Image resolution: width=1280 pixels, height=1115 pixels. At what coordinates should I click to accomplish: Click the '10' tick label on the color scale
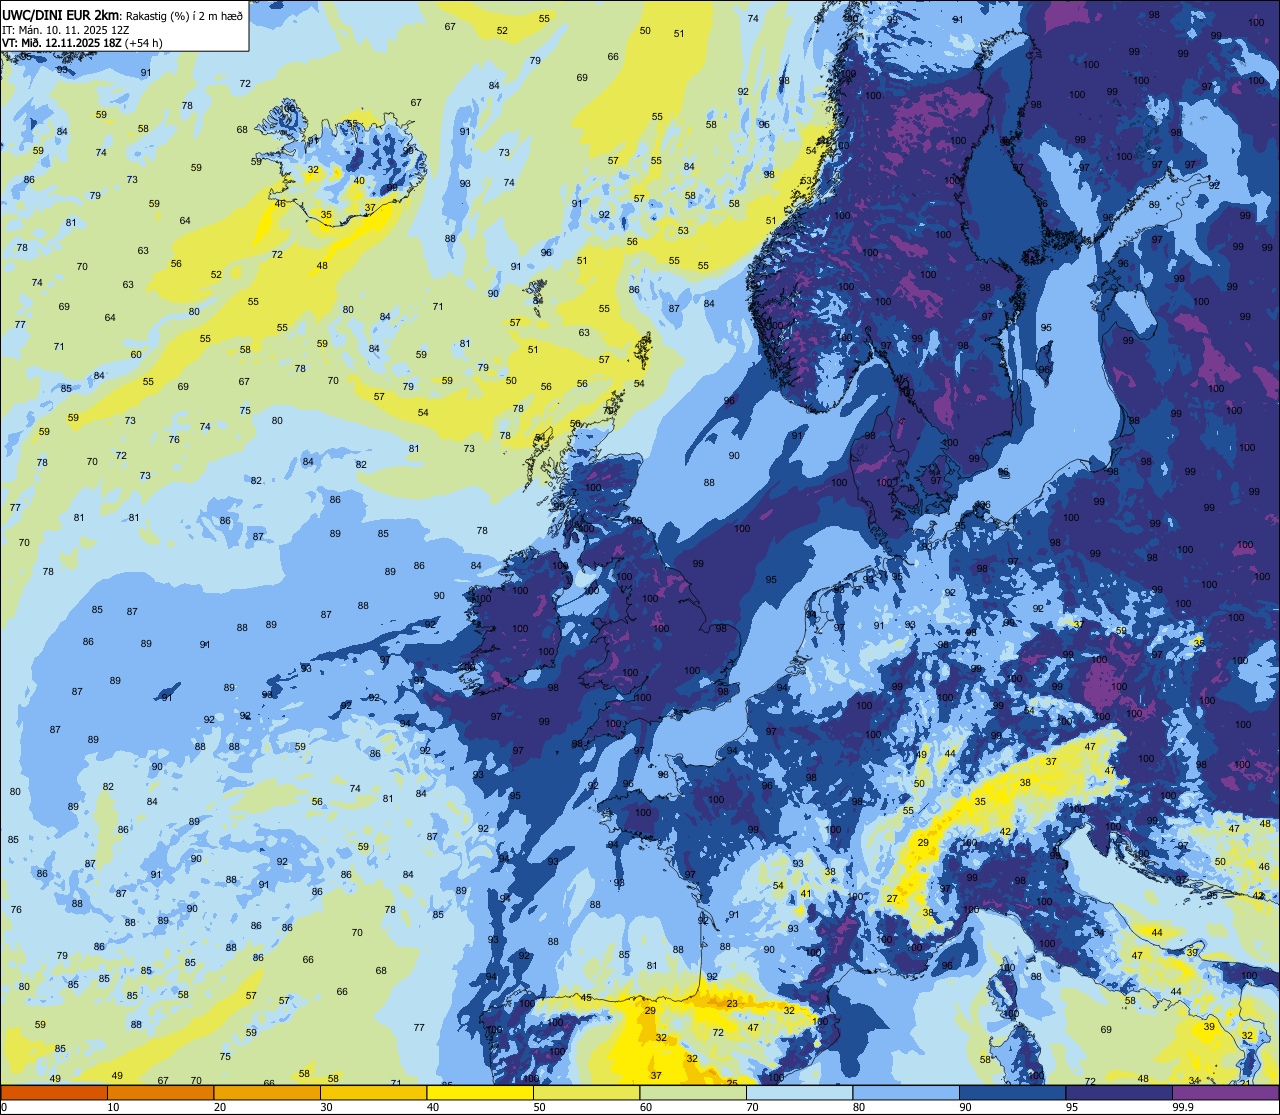click(113, 1107)
